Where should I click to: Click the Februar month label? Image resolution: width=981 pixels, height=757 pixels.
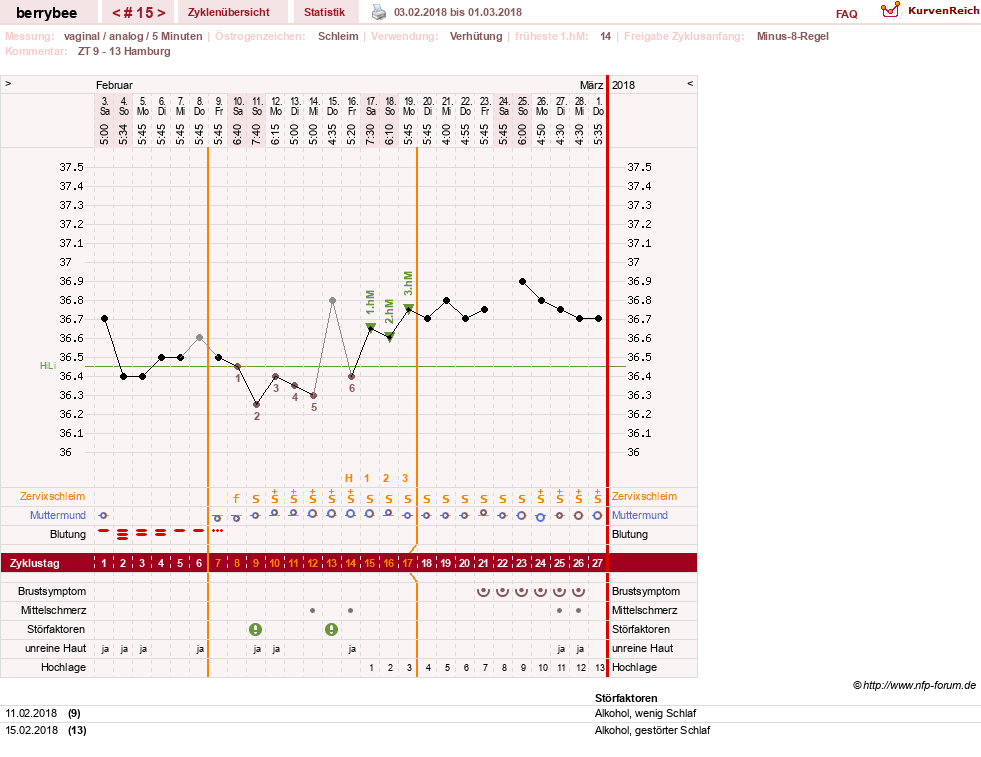[x=114, y=85]
